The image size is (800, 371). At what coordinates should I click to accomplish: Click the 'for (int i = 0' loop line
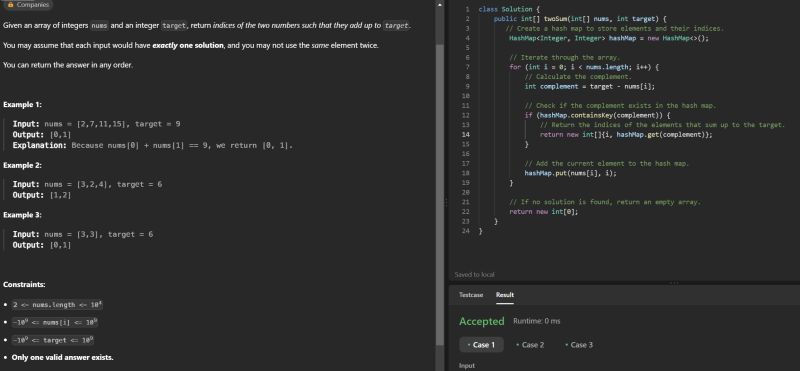585,67
